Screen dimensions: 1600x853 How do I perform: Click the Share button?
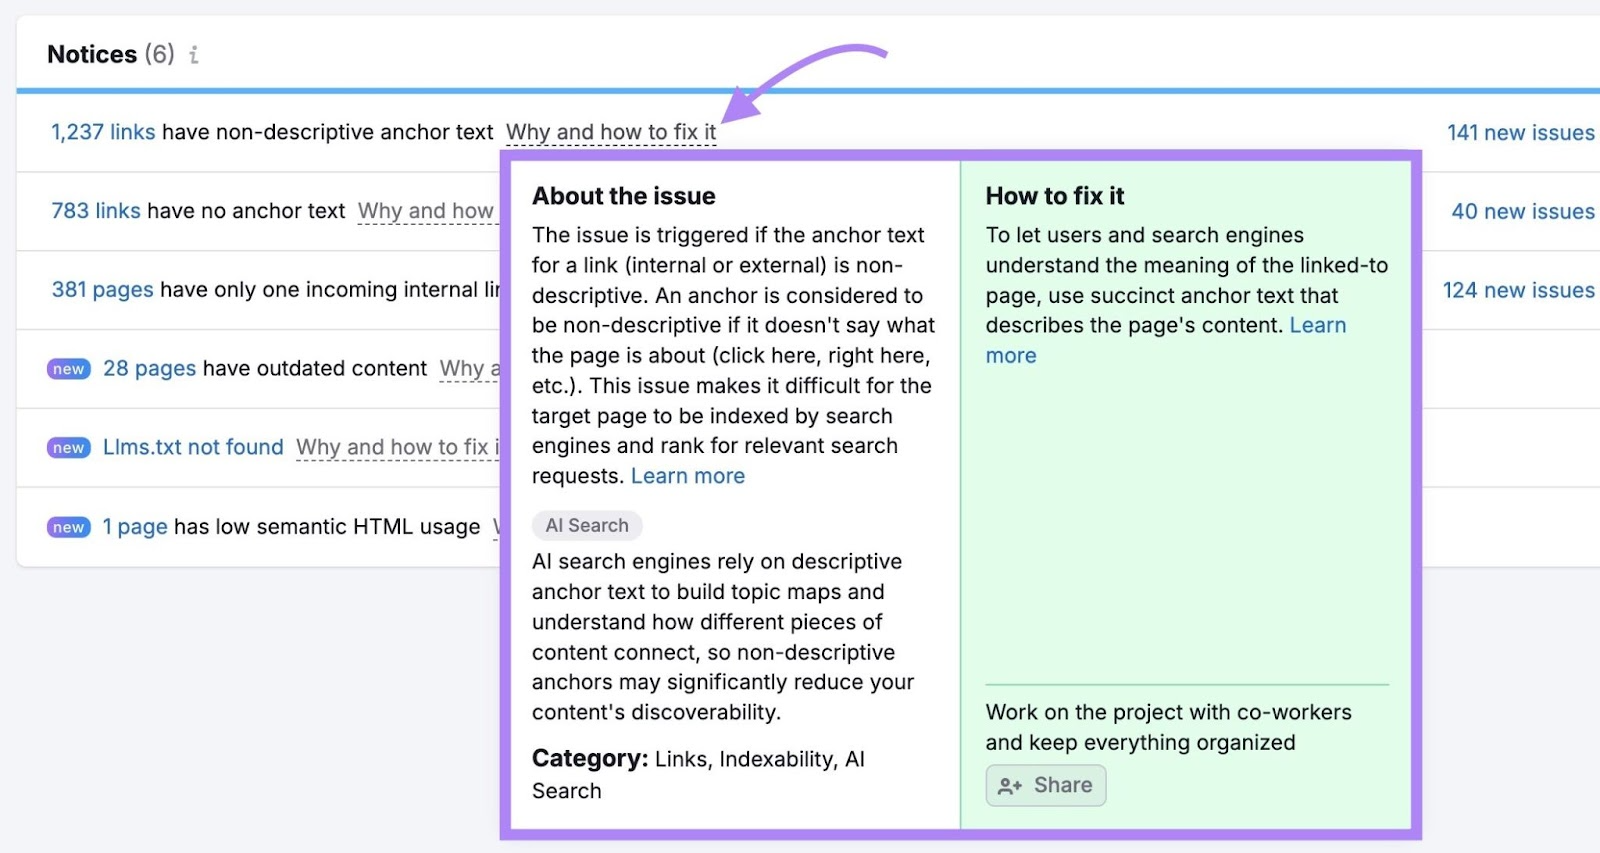(1046, 786)
